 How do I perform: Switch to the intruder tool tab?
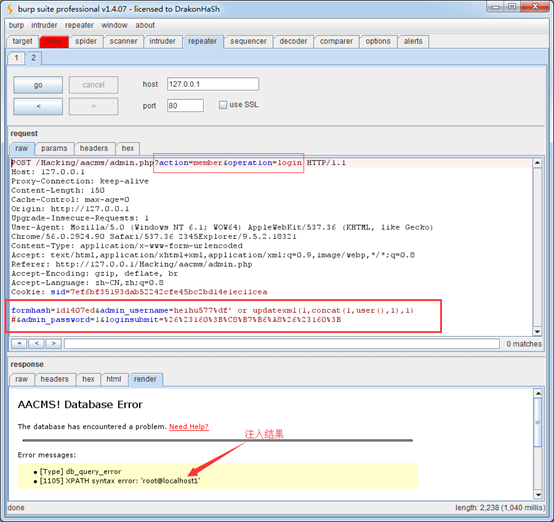click(162, 41)
